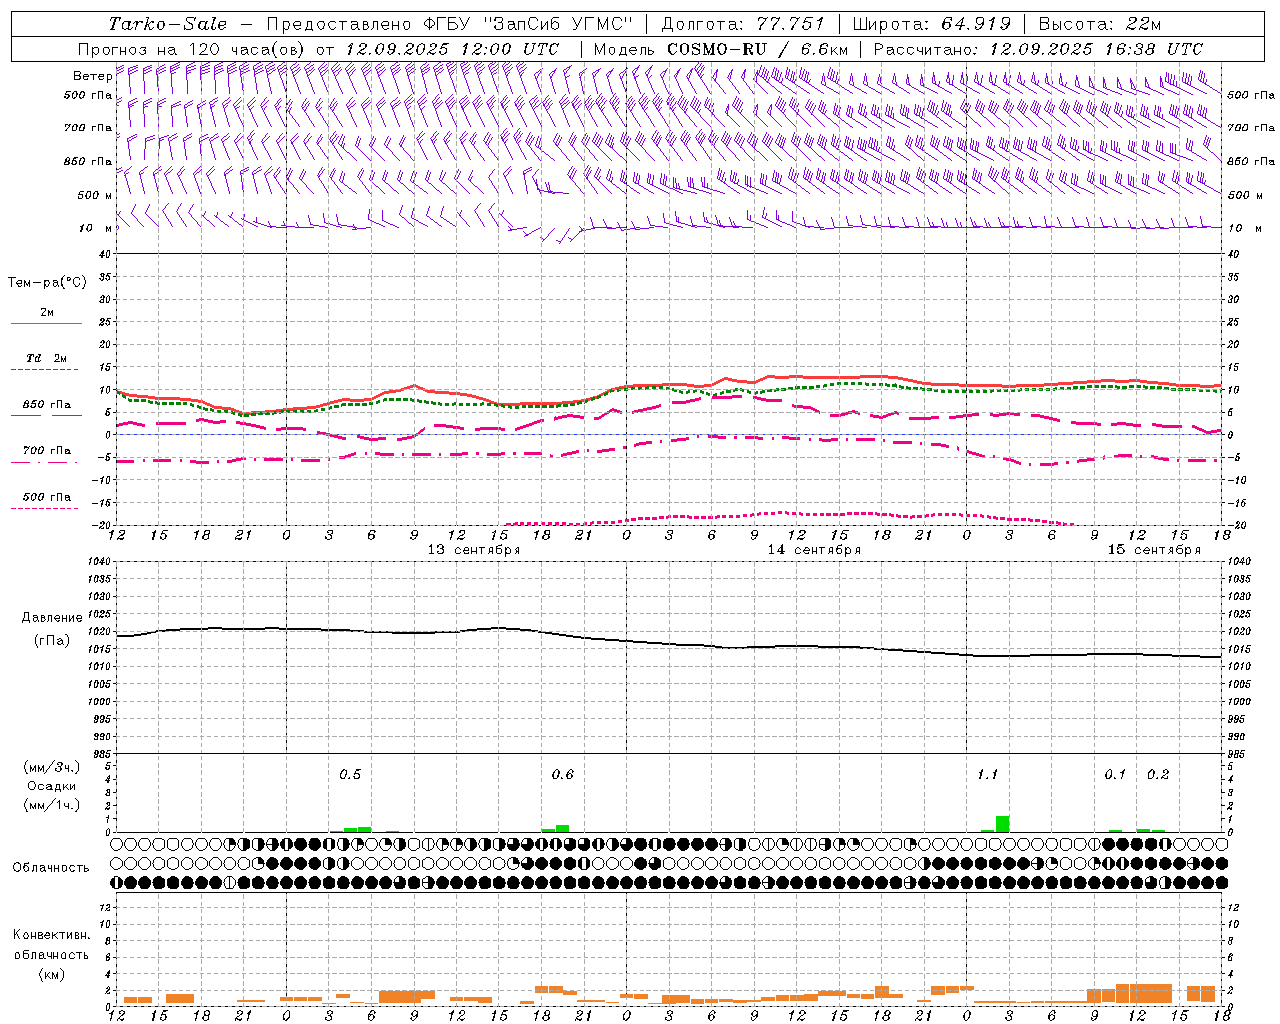Click the "Ветер" wind panel label
The width and height of the screenshot is (1280, 1024).
[x=92, y=76]
